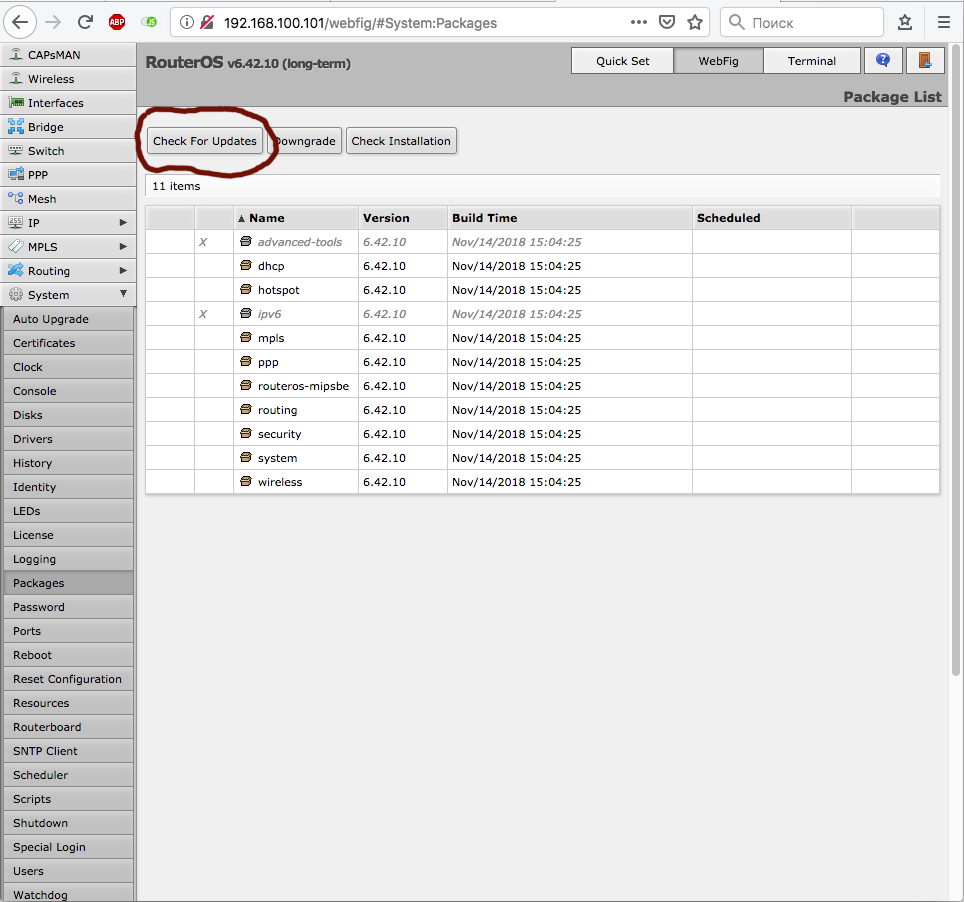Expand the Routing submenu arrow

click(123, 271)
